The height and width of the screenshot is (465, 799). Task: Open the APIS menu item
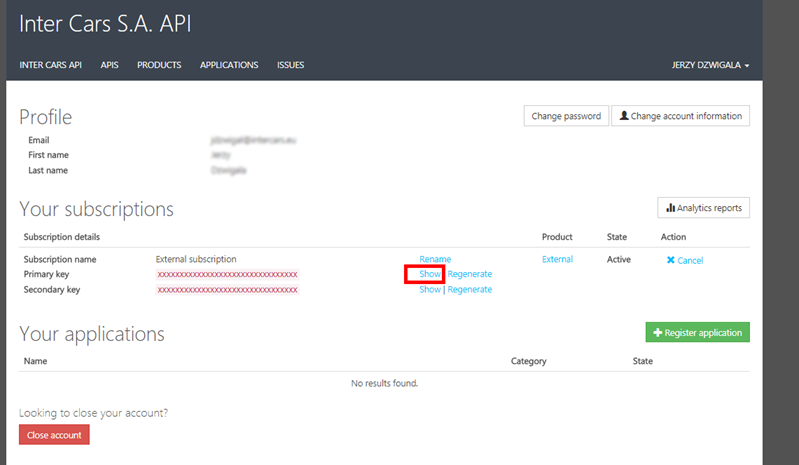[x=109, y=65]
